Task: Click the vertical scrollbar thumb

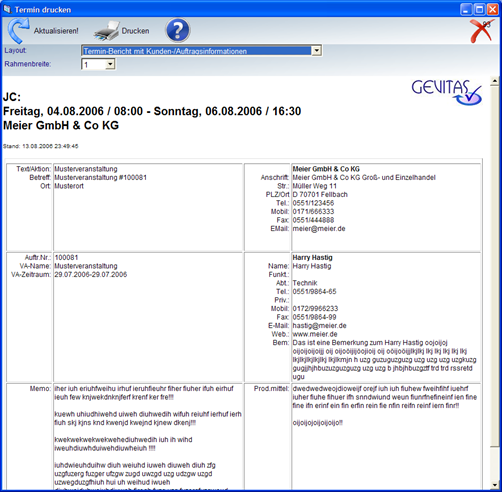Action: 495,267
